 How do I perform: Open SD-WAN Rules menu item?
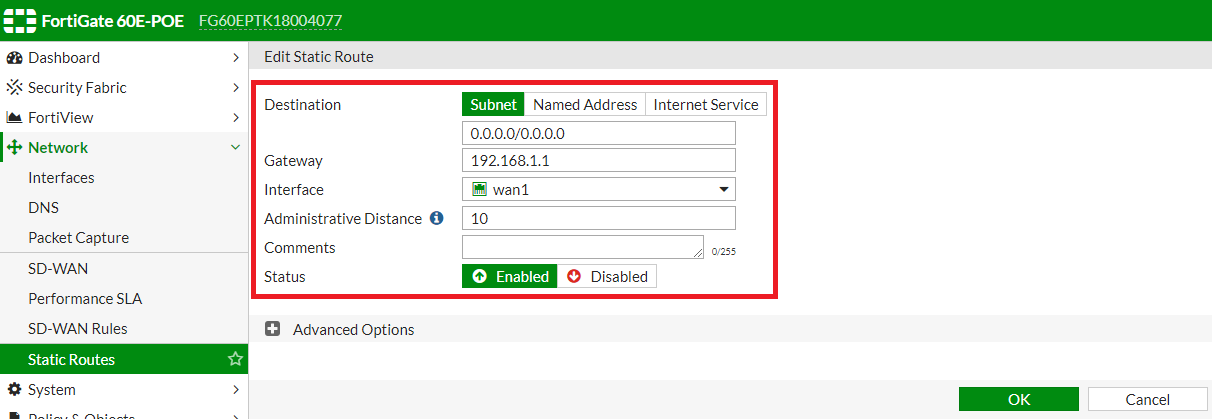(78, 329)
